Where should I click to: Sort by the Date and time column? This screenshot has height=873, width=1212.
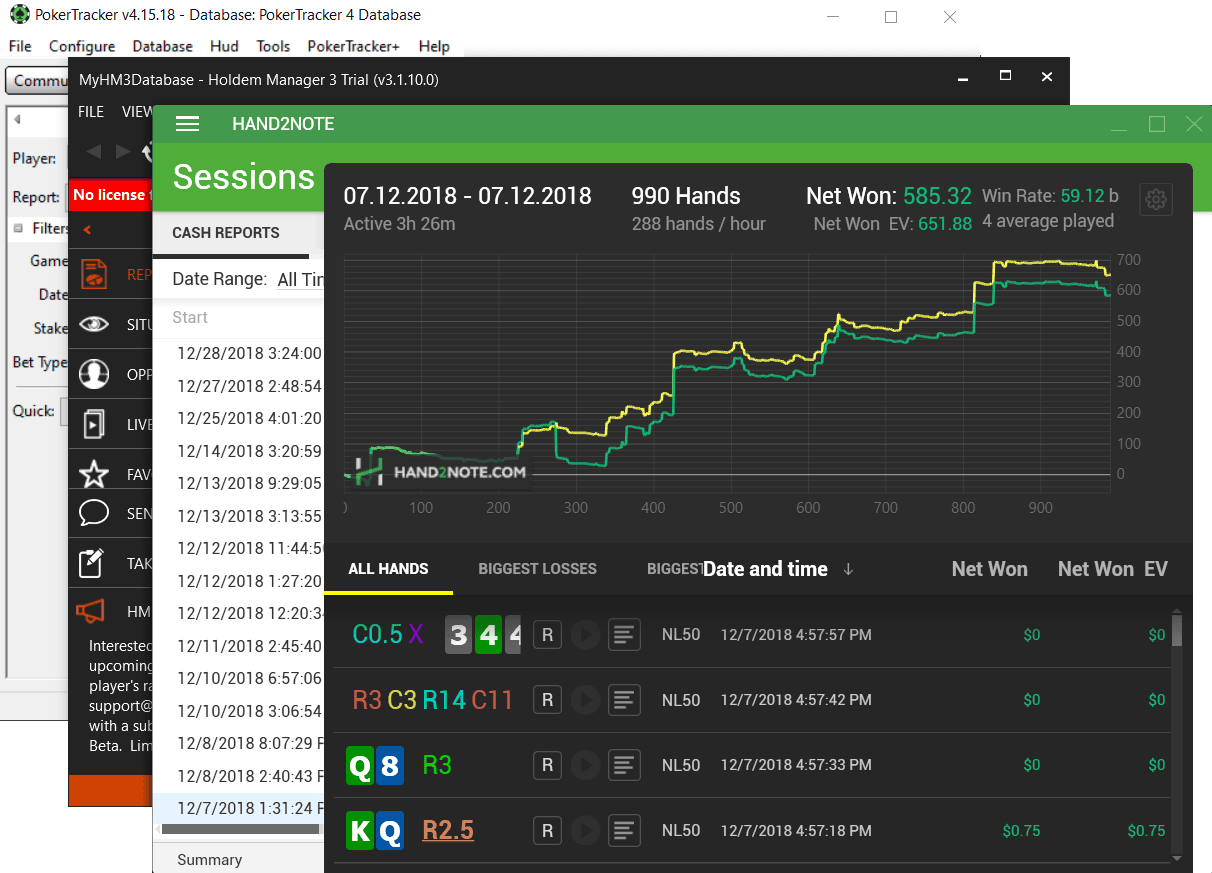point(765,569)
